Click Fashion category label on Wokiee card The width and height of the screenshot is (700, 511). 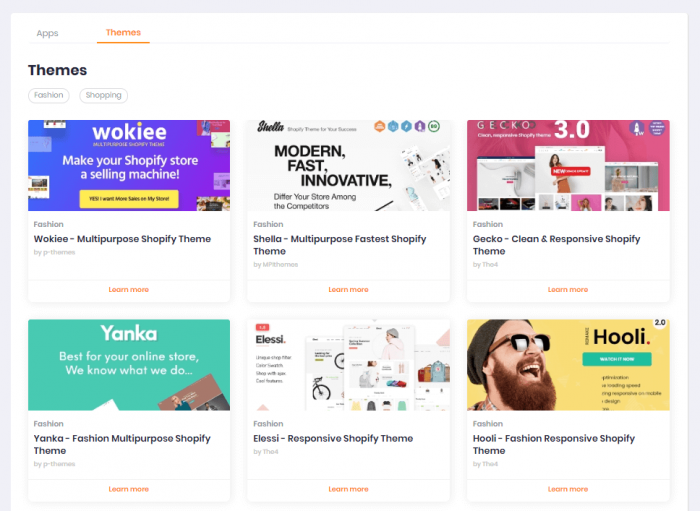pyautogui.click(x=49, y=224)
